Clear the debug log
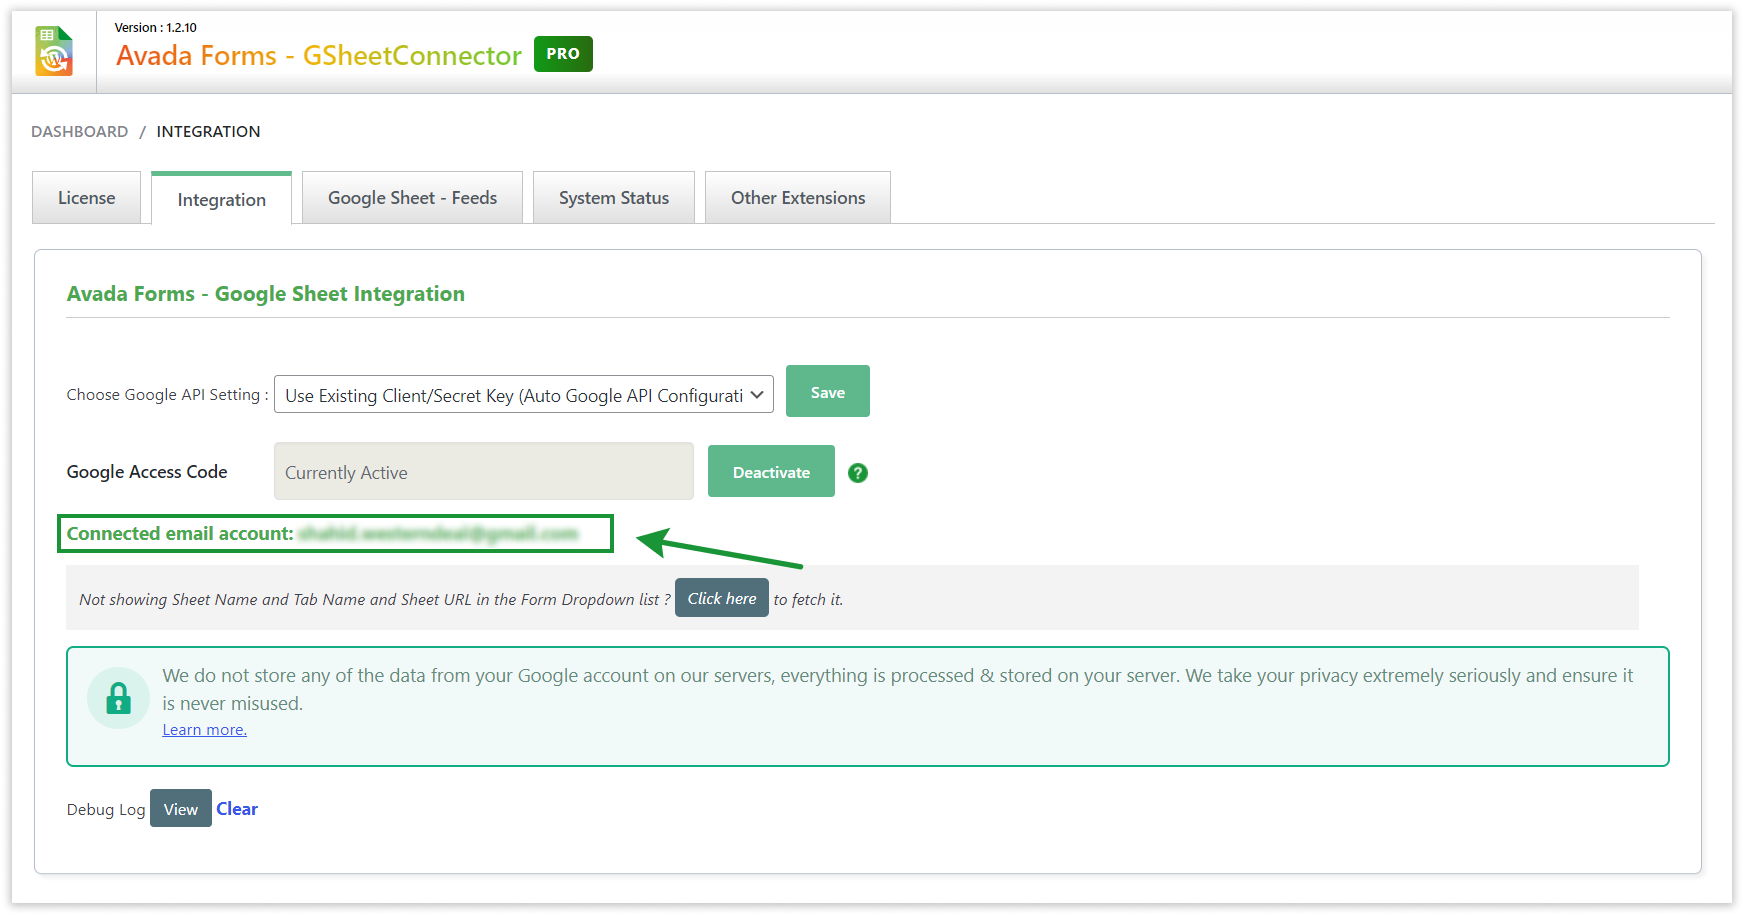Image resolution: width=1744 pixels, height=916 pixels. 237,809
